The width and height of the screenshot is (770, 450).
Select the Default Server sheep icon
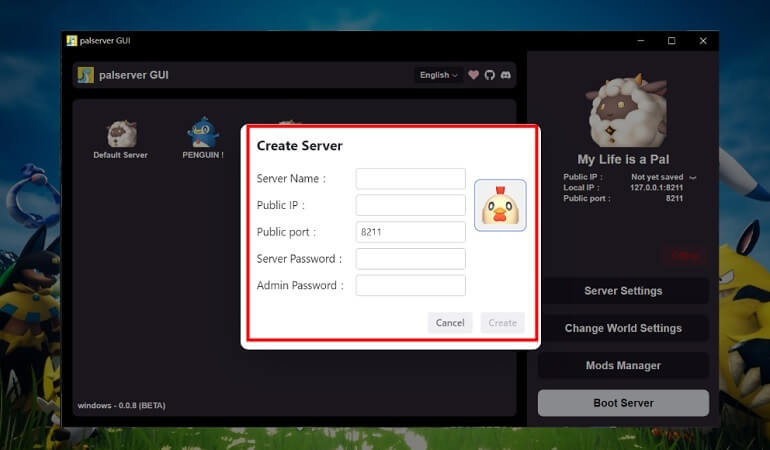tap(121, 134)
